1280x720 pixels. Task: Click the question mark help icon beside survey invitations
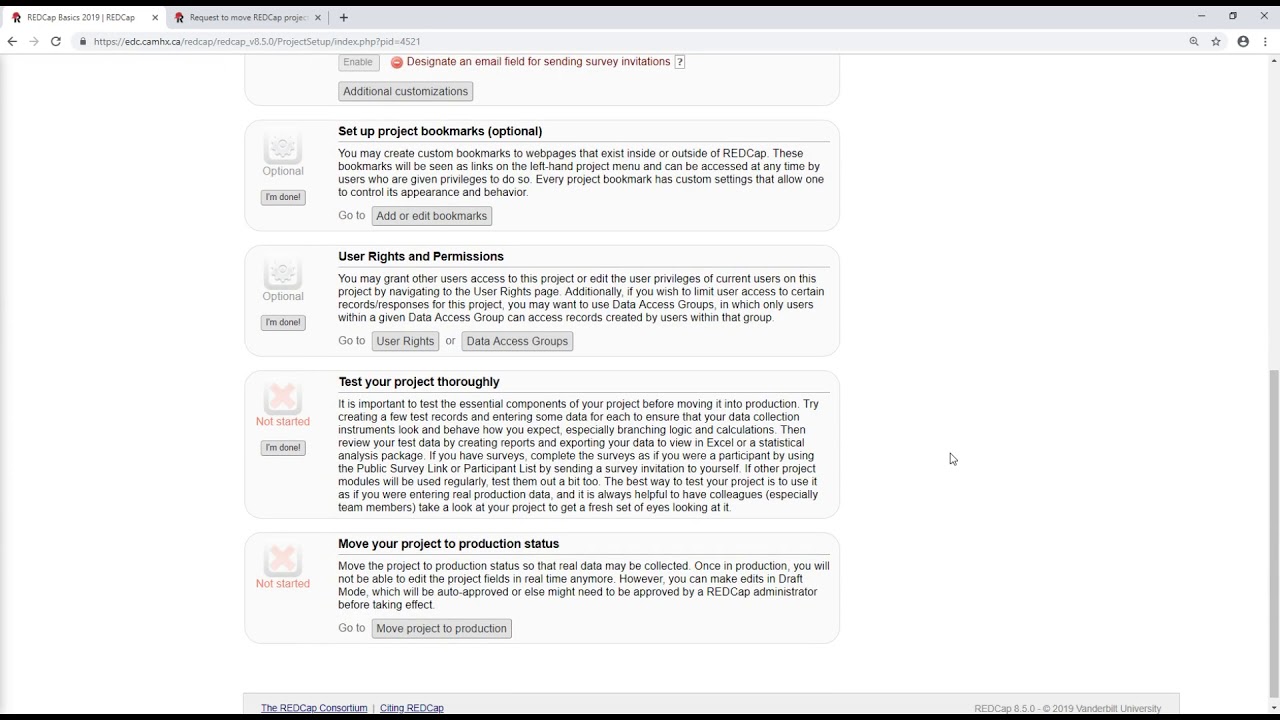click(x=680, y=62)
